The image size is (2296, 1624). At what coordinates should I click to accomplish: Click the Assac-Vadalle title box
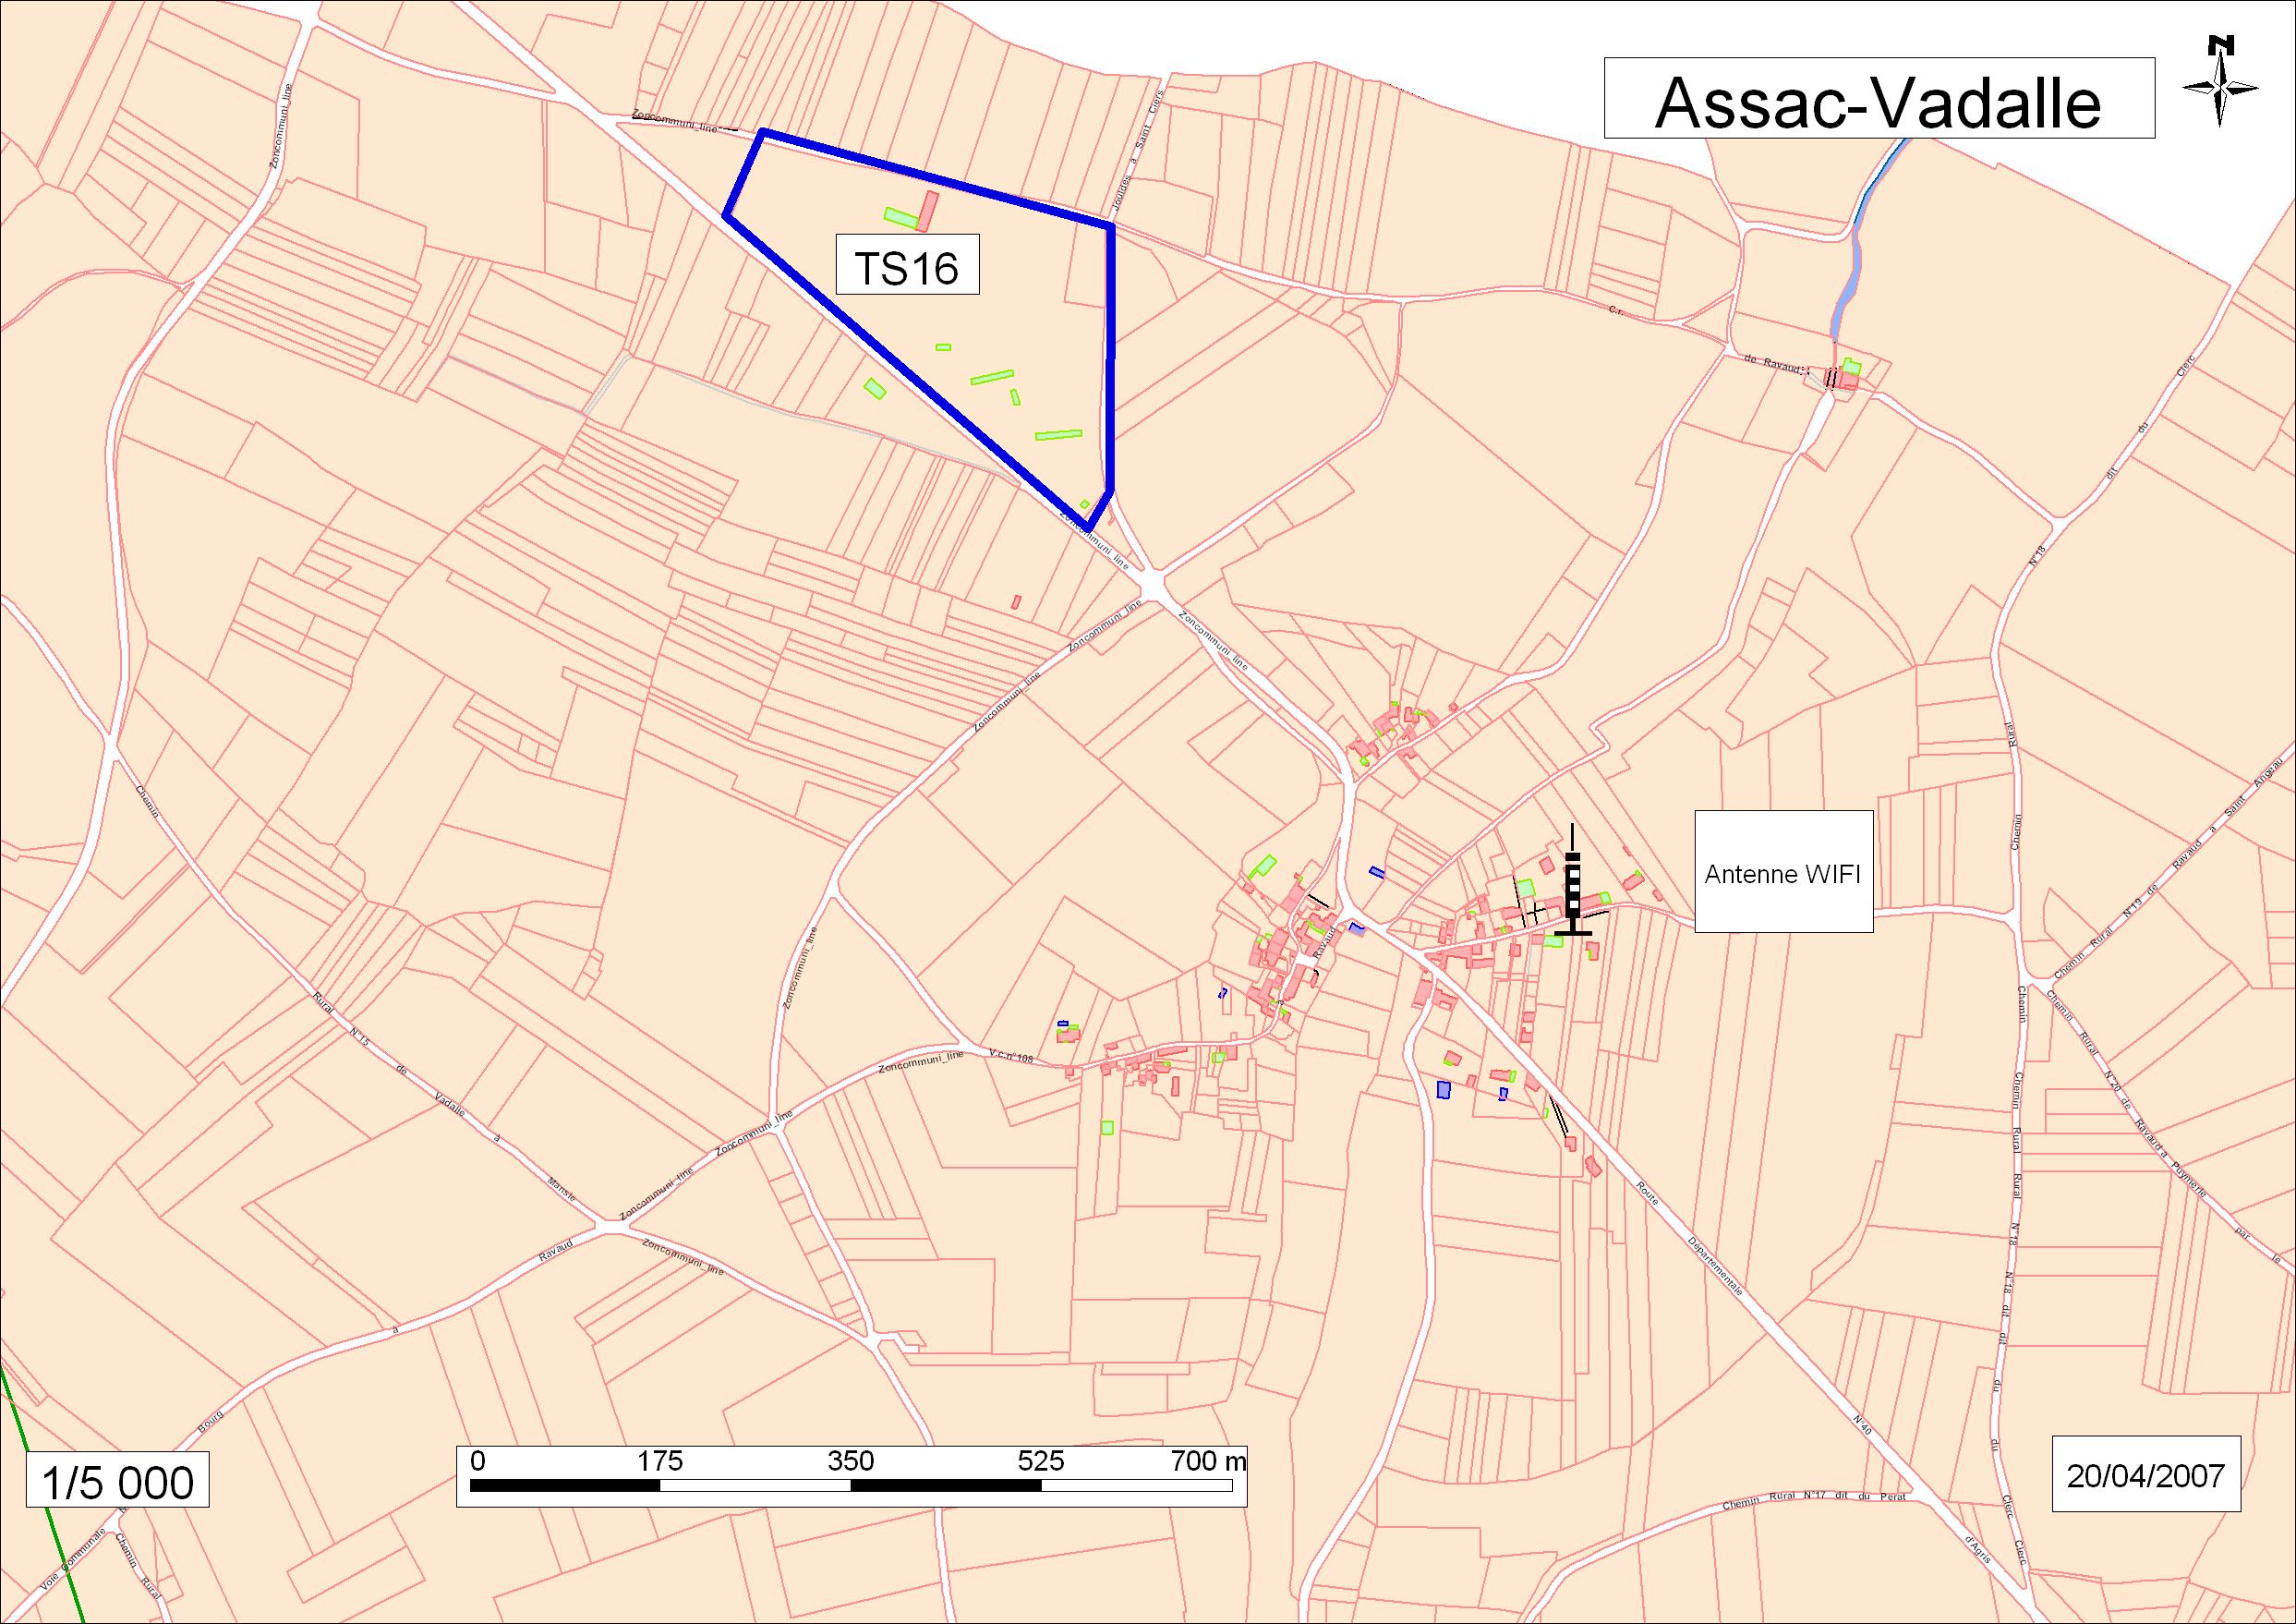1879,98
